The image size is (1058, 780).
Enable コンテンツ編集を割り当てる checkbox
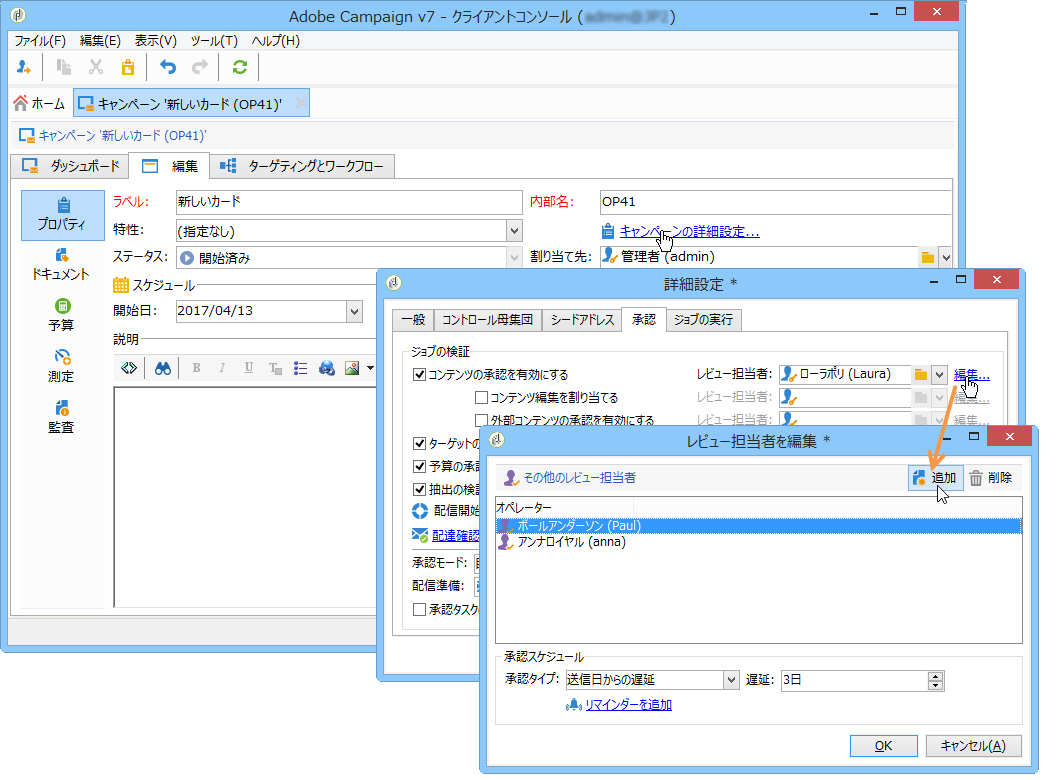[x=482, y=397]
